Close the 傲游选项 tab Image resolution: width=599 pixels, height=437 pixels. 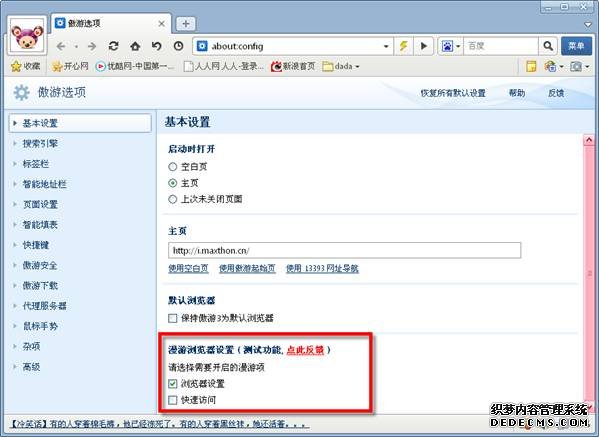(x=162, y=24)
